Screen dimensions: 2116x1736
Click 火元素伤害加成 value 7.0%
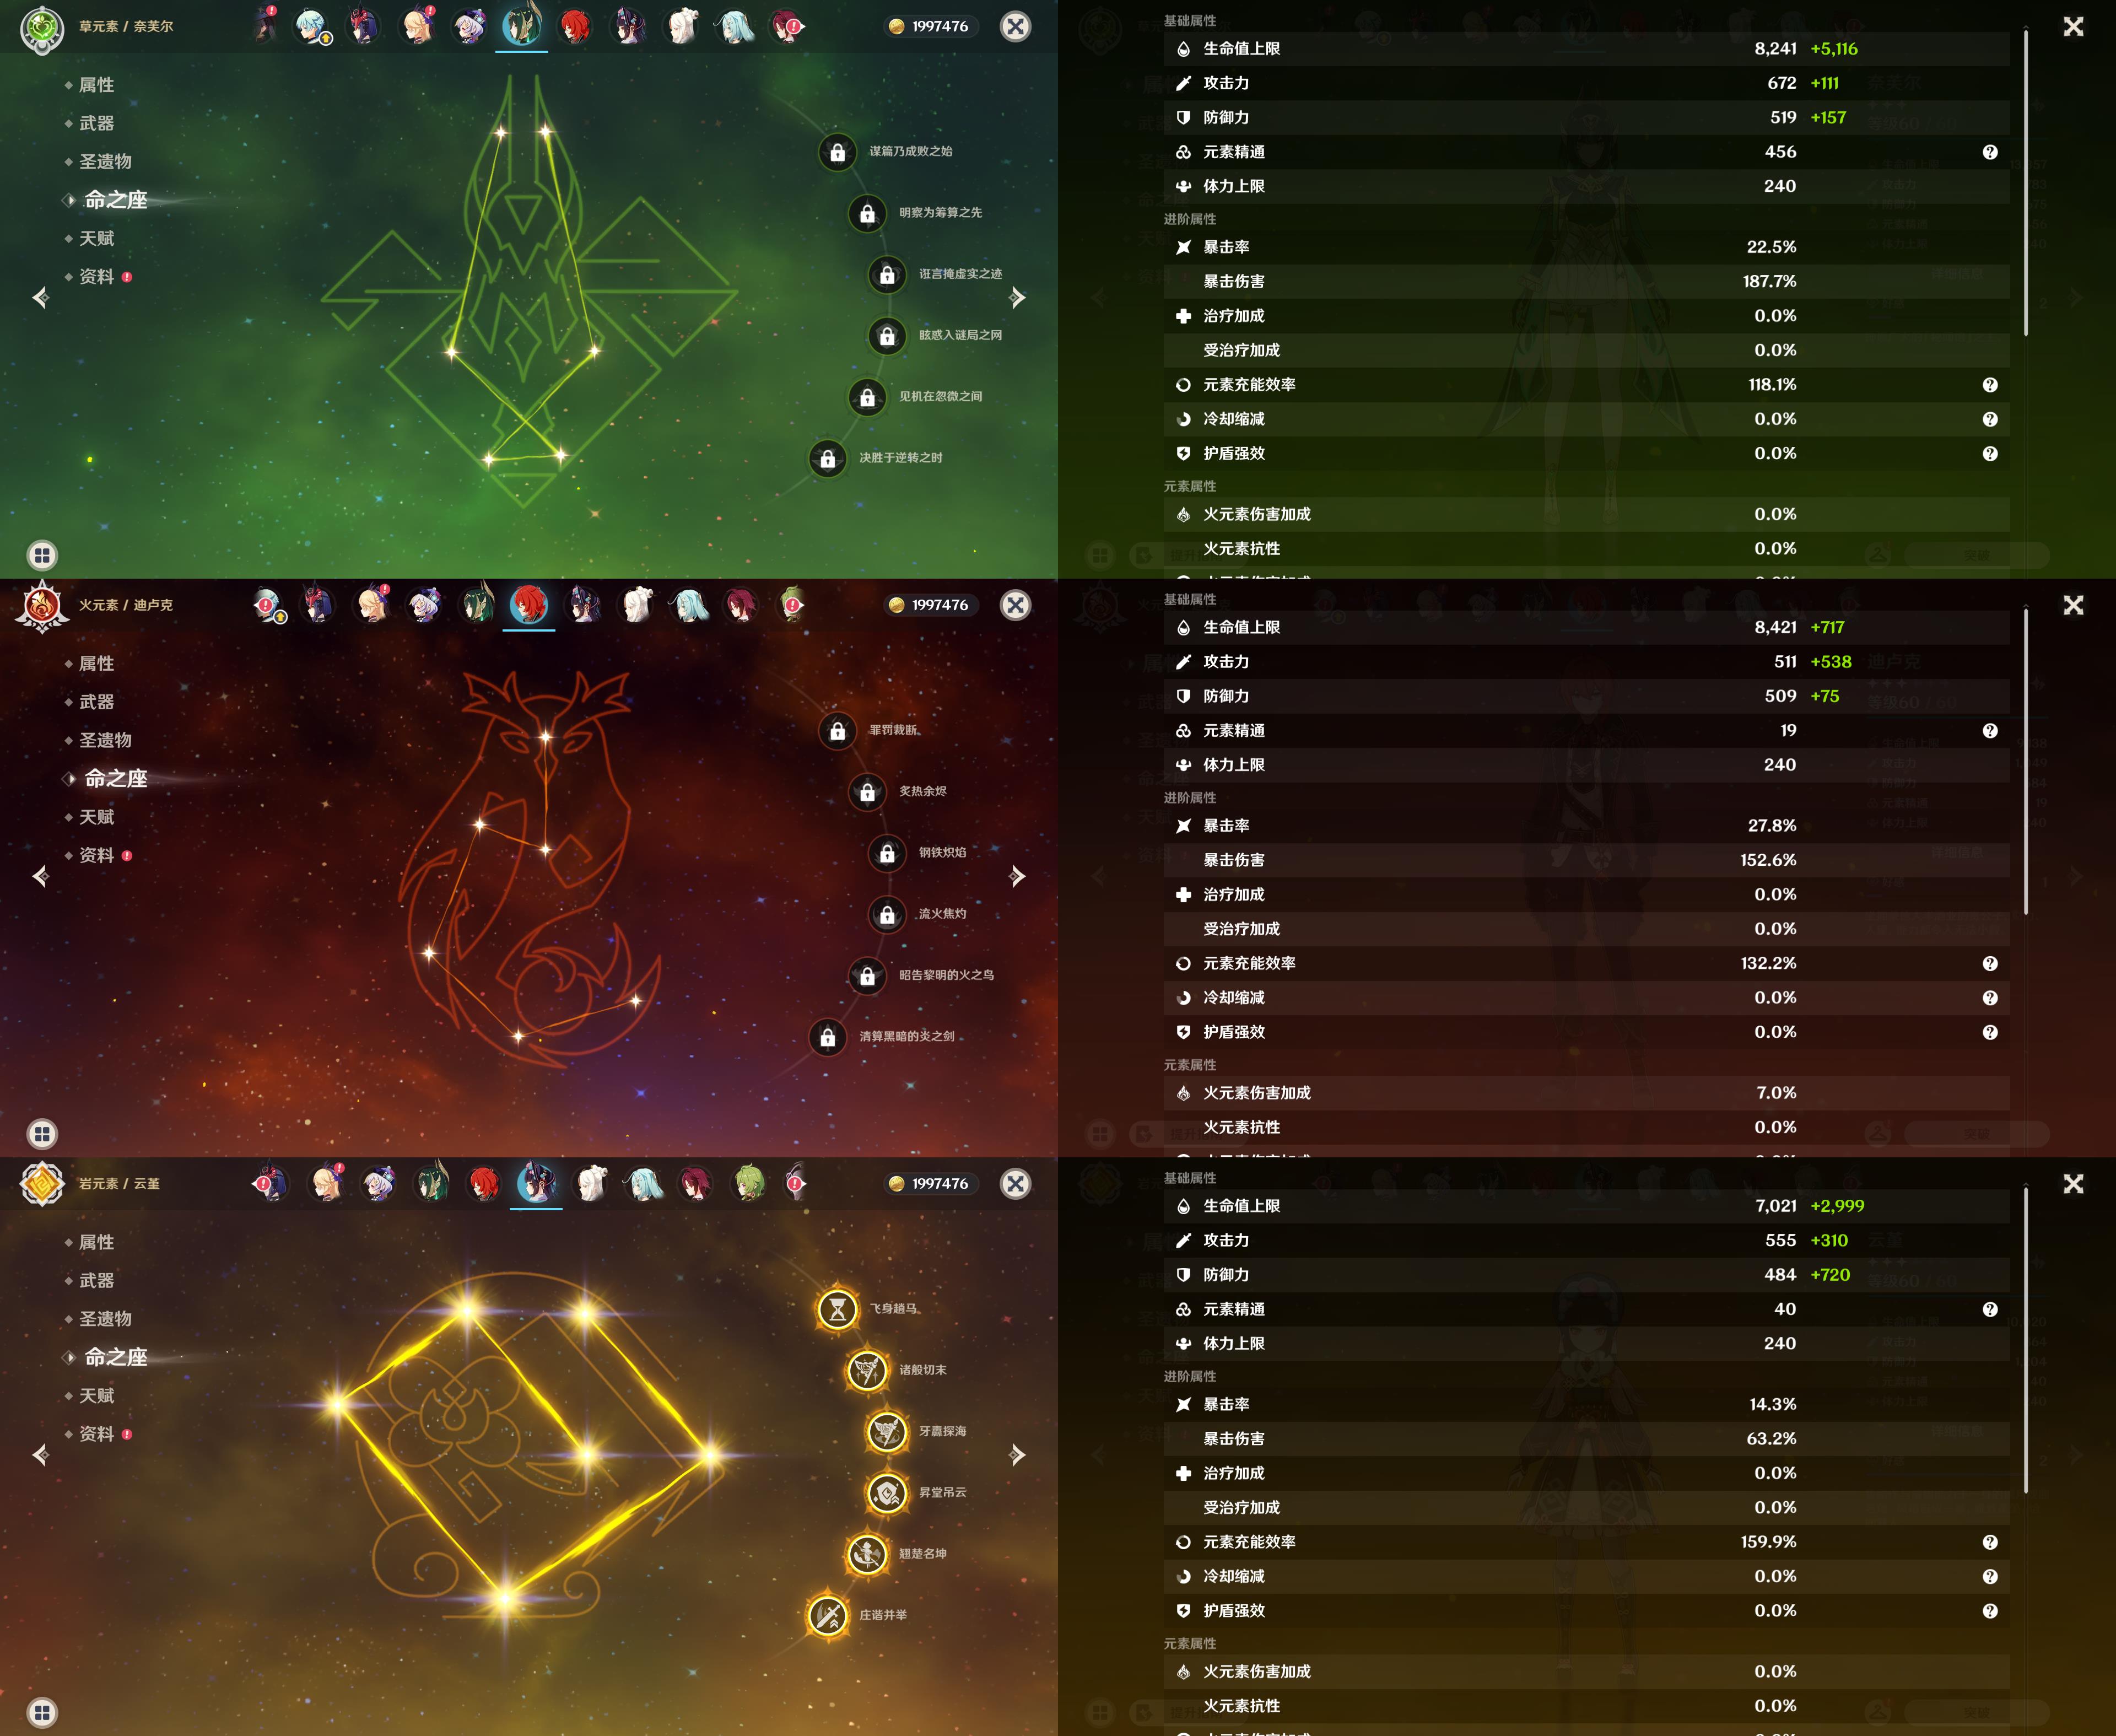click(1776, 1093)
